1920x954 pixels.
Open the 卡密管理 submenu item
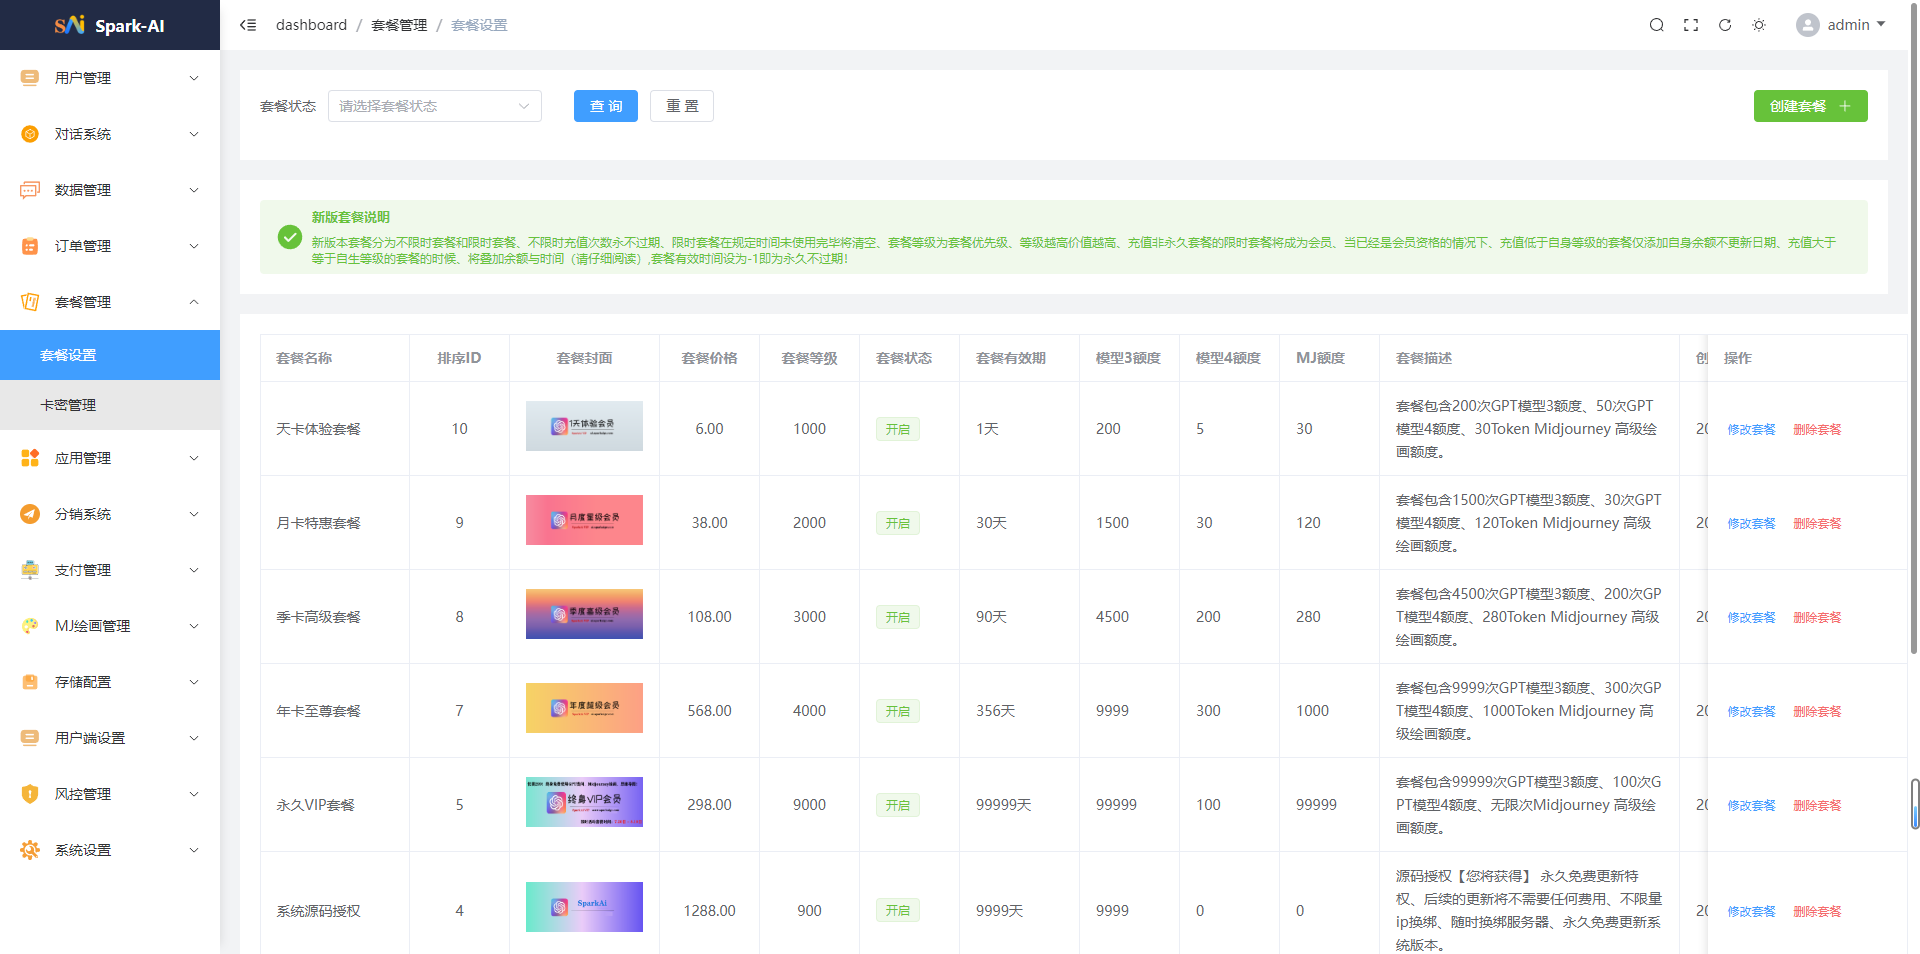click(x=68, y=405)
